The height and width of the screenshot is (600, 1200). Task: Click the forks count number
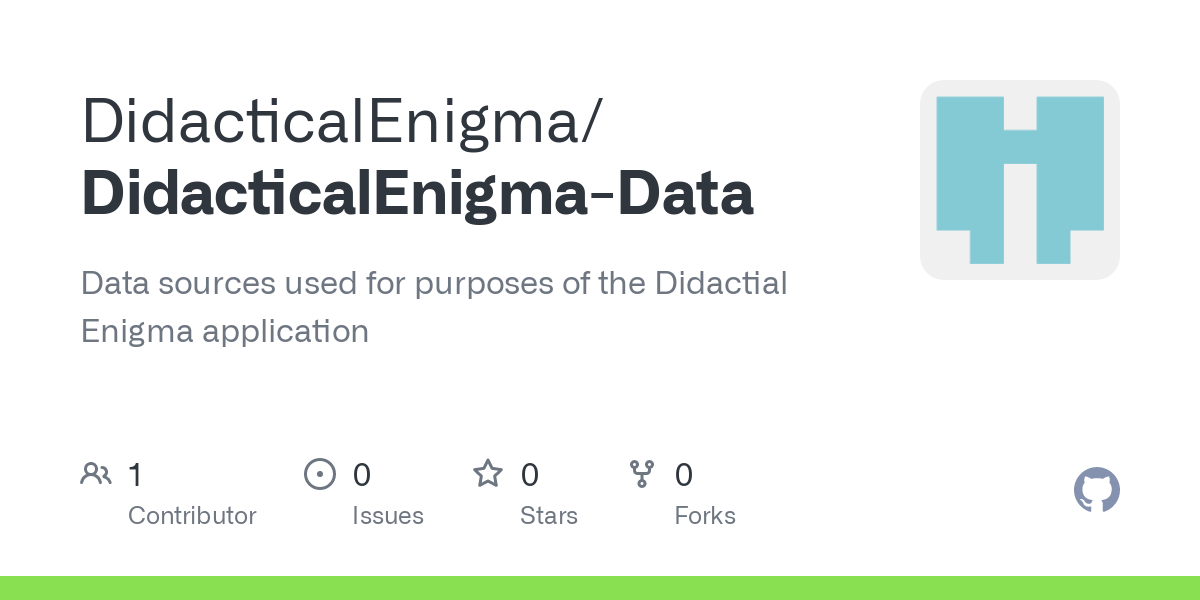(x=684, y=474)
